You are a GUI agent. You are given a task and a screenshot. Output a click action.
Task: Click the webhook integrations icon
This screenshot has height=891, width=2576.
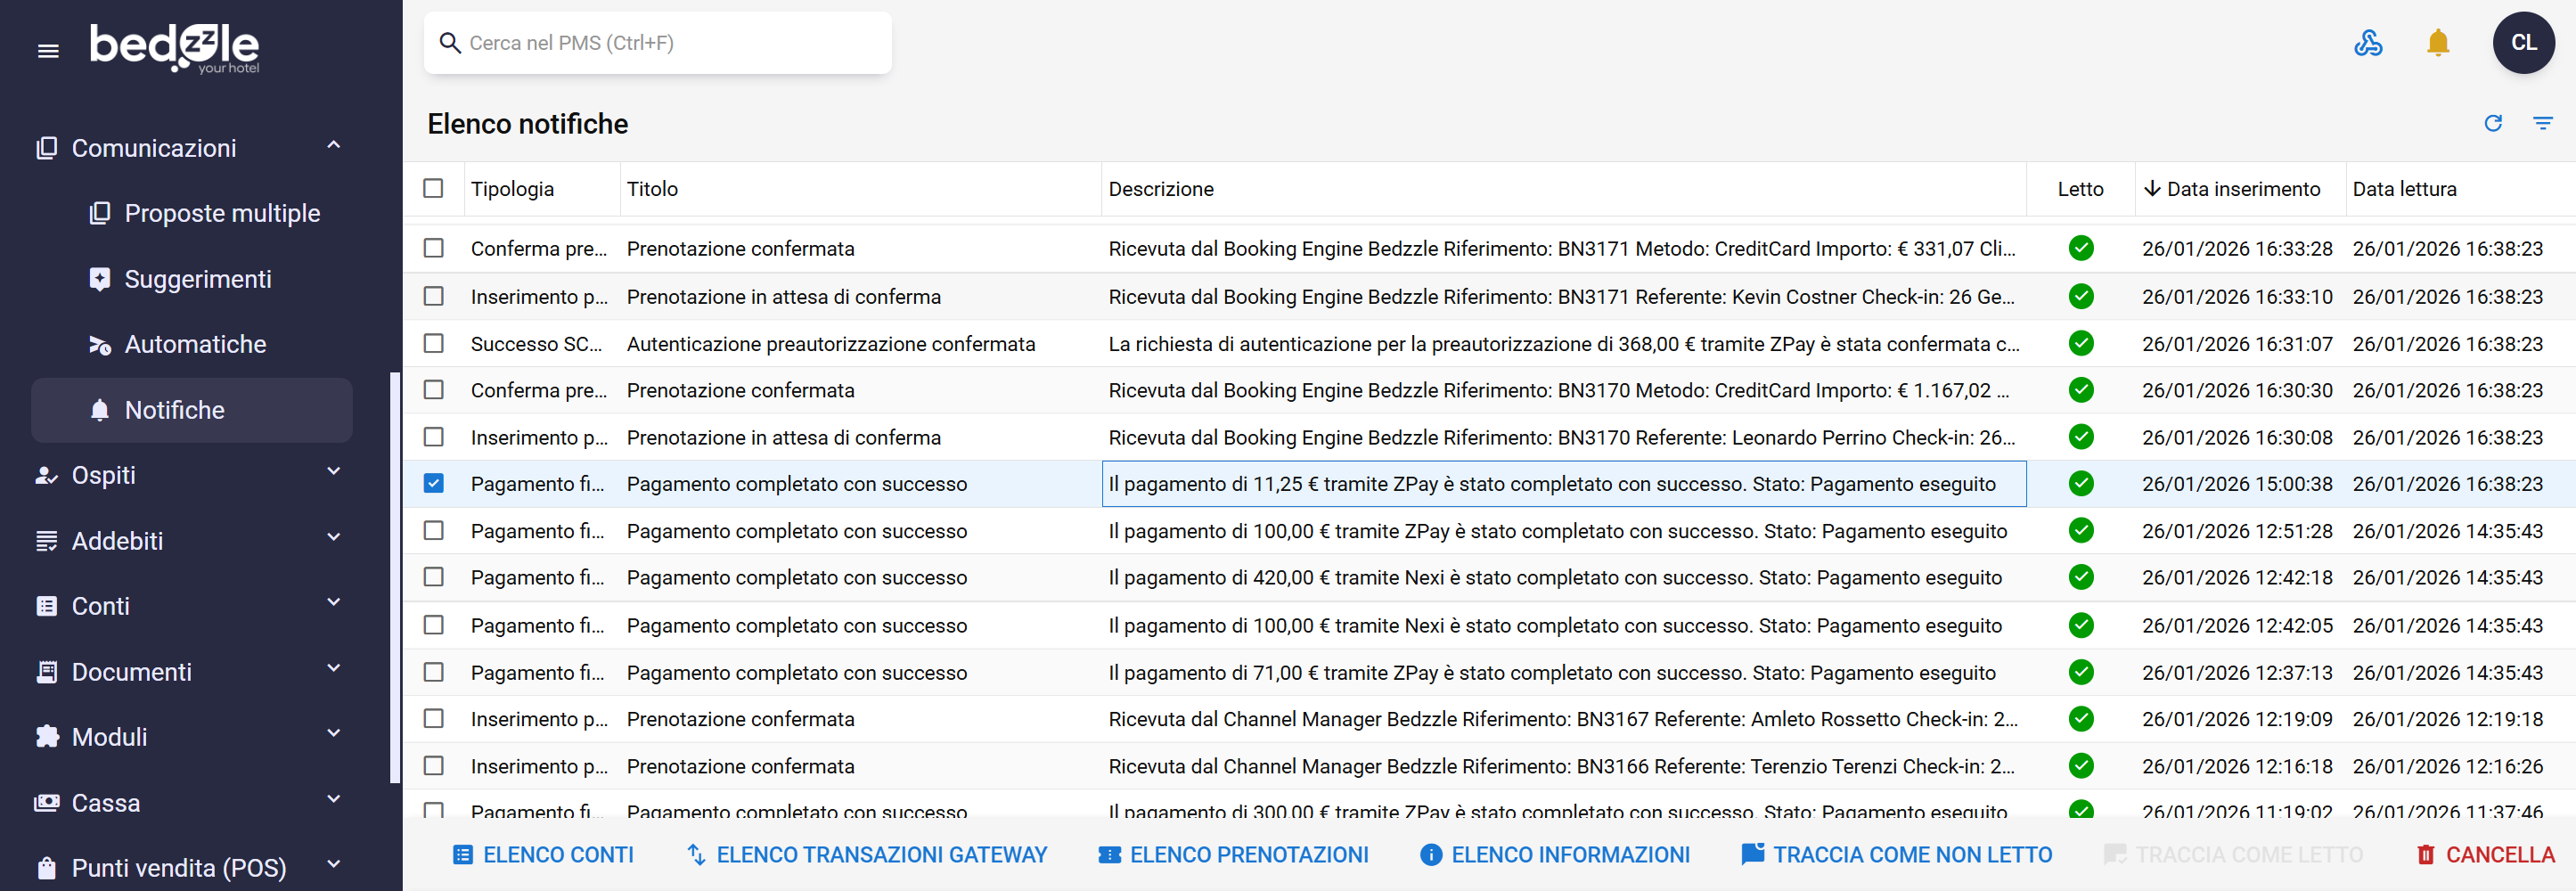2367,43
